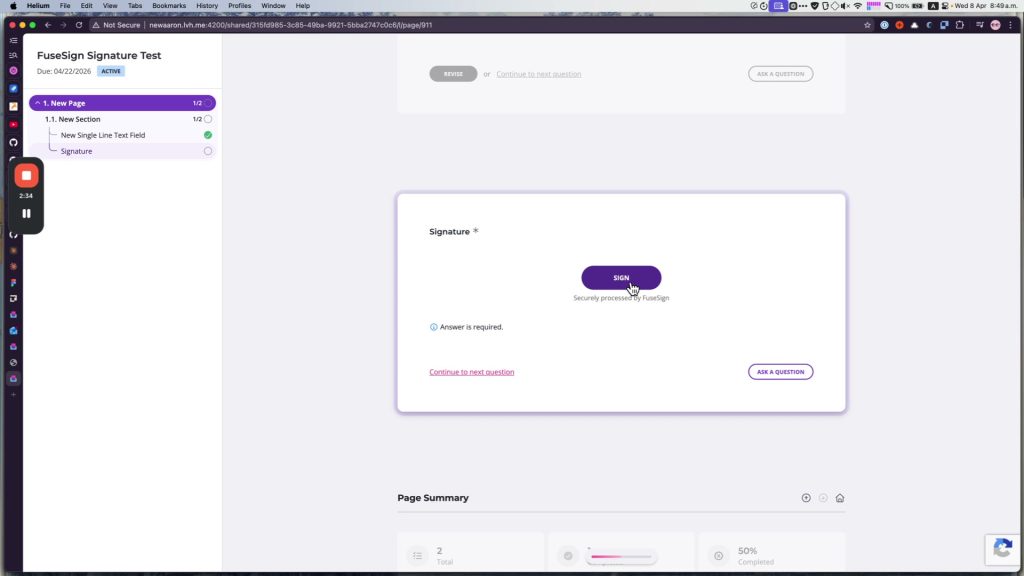The width and height of the screenshot is (1024, 576).
Task: Open the Profiles menu
Action: 240,6
